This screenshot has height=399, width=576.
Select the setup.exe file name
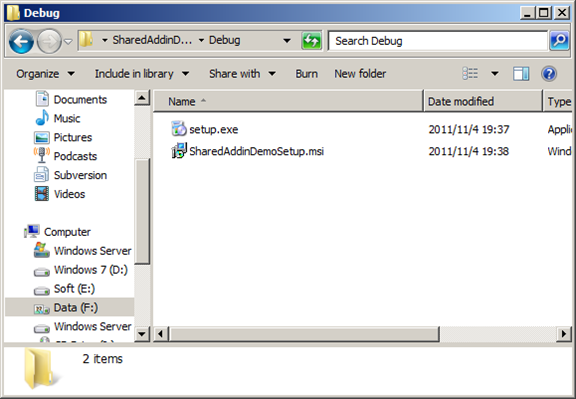click(213, 130)
